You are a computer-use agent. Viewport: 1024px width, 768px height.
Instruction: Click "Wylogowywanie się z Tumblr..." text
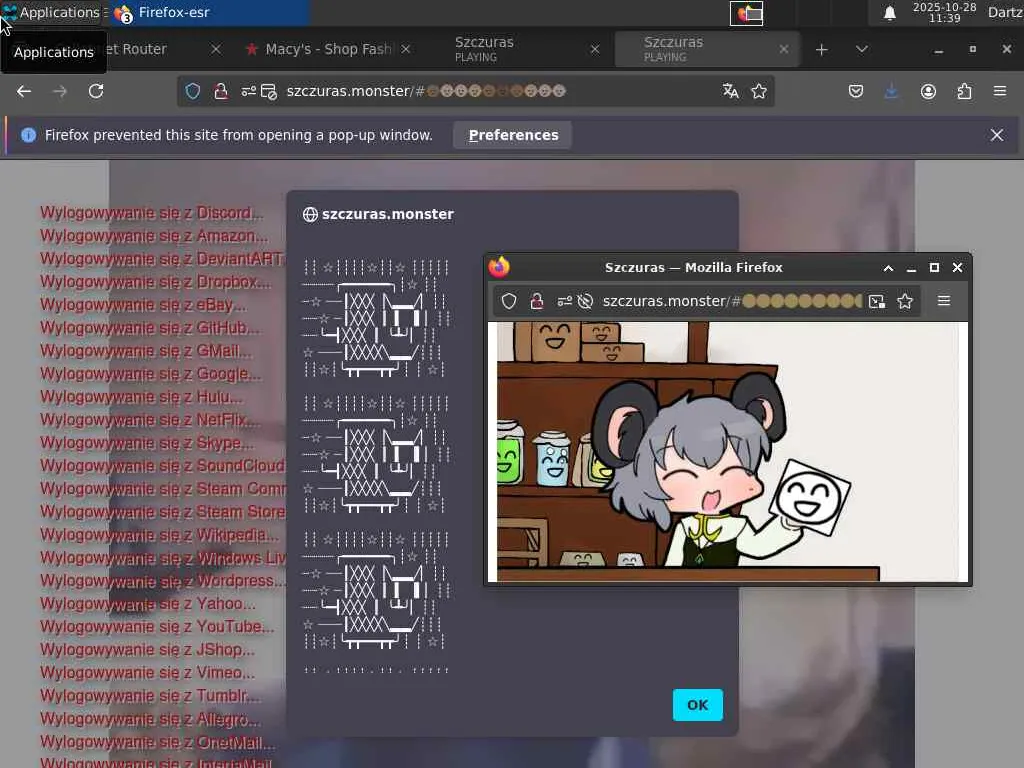tap(150, 696)
